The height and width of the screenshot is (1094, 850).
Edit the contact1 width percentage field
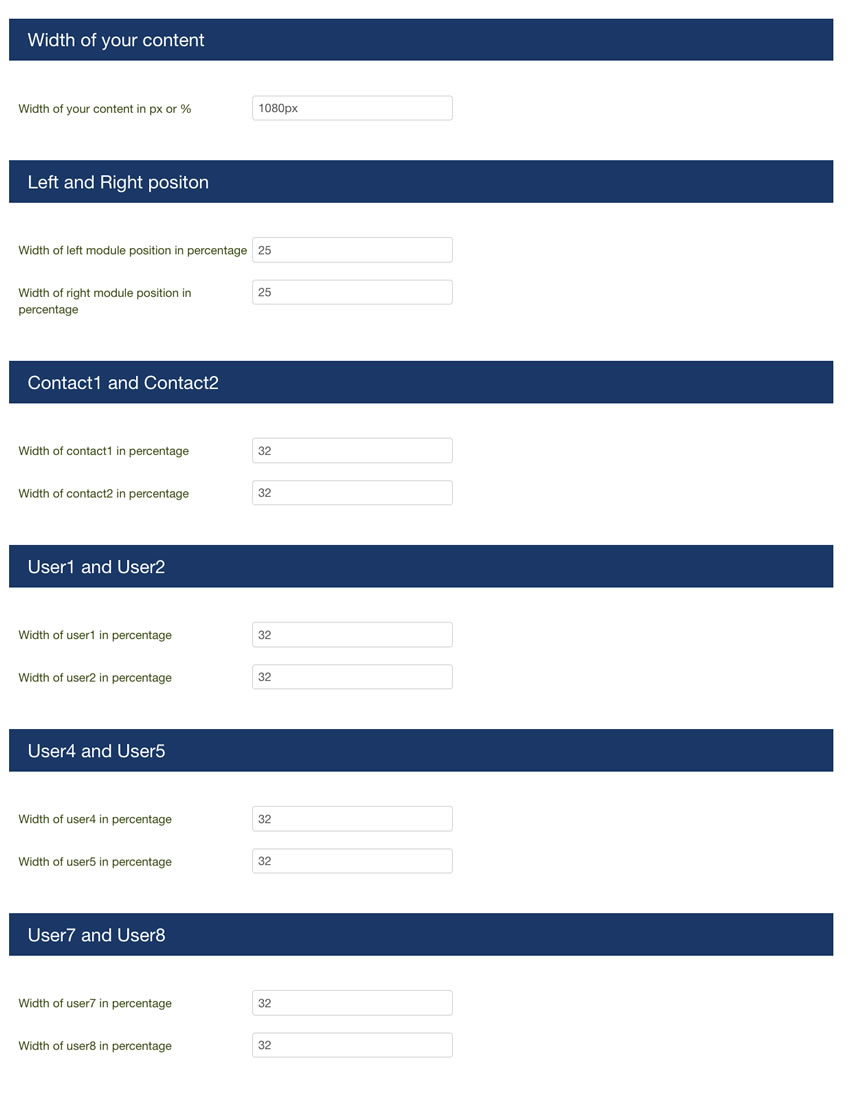(x=352, y=450)
